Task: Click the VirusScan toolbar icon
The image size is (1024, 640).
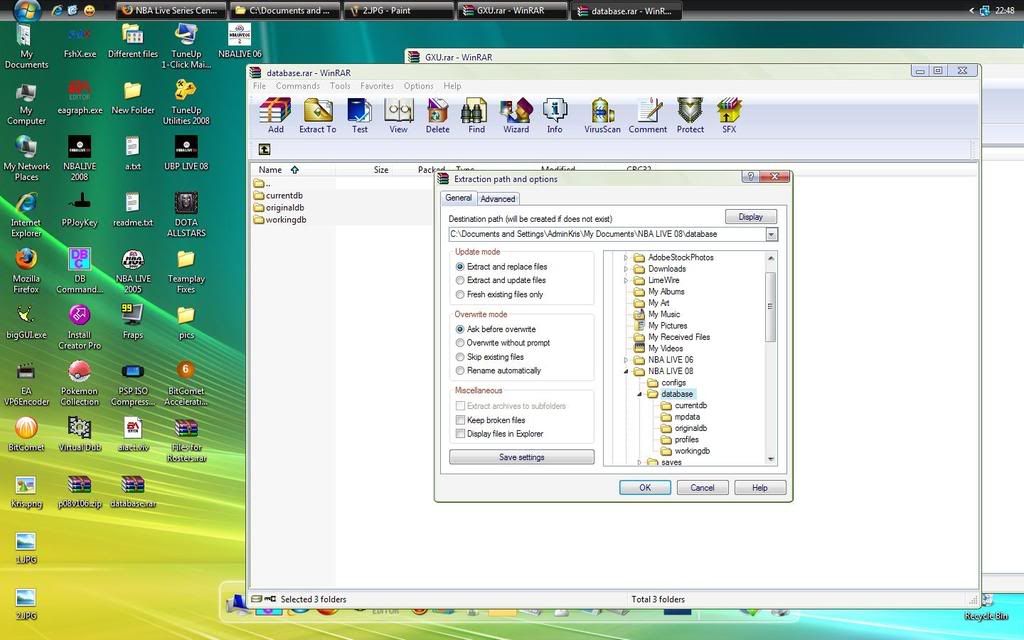Action: (x=602, y=116)
